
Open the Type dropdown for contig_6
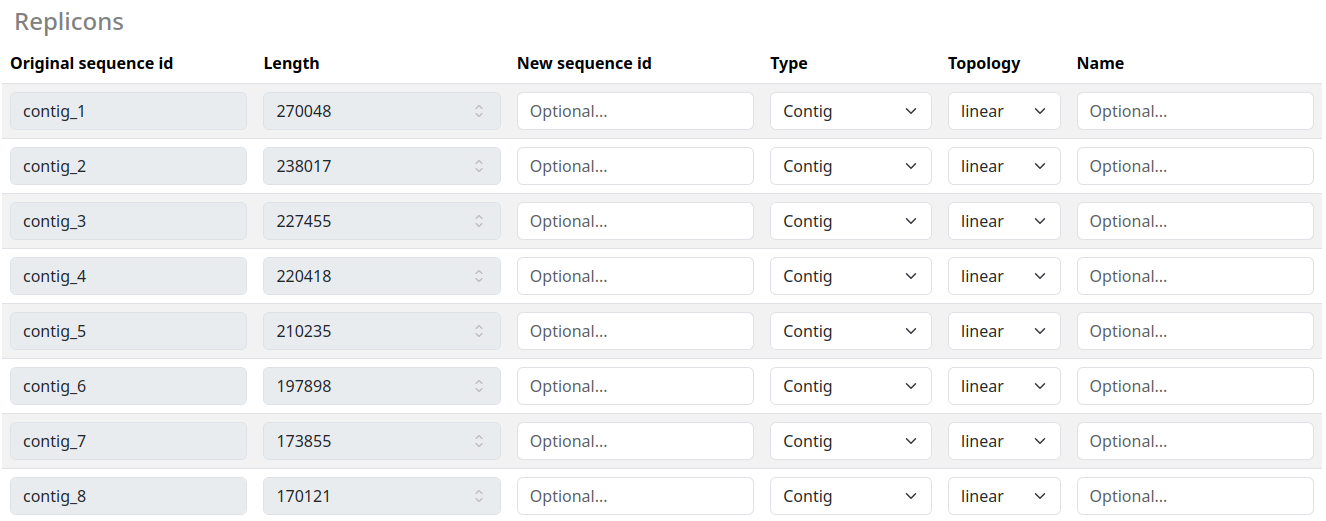(x=850, y=386)
